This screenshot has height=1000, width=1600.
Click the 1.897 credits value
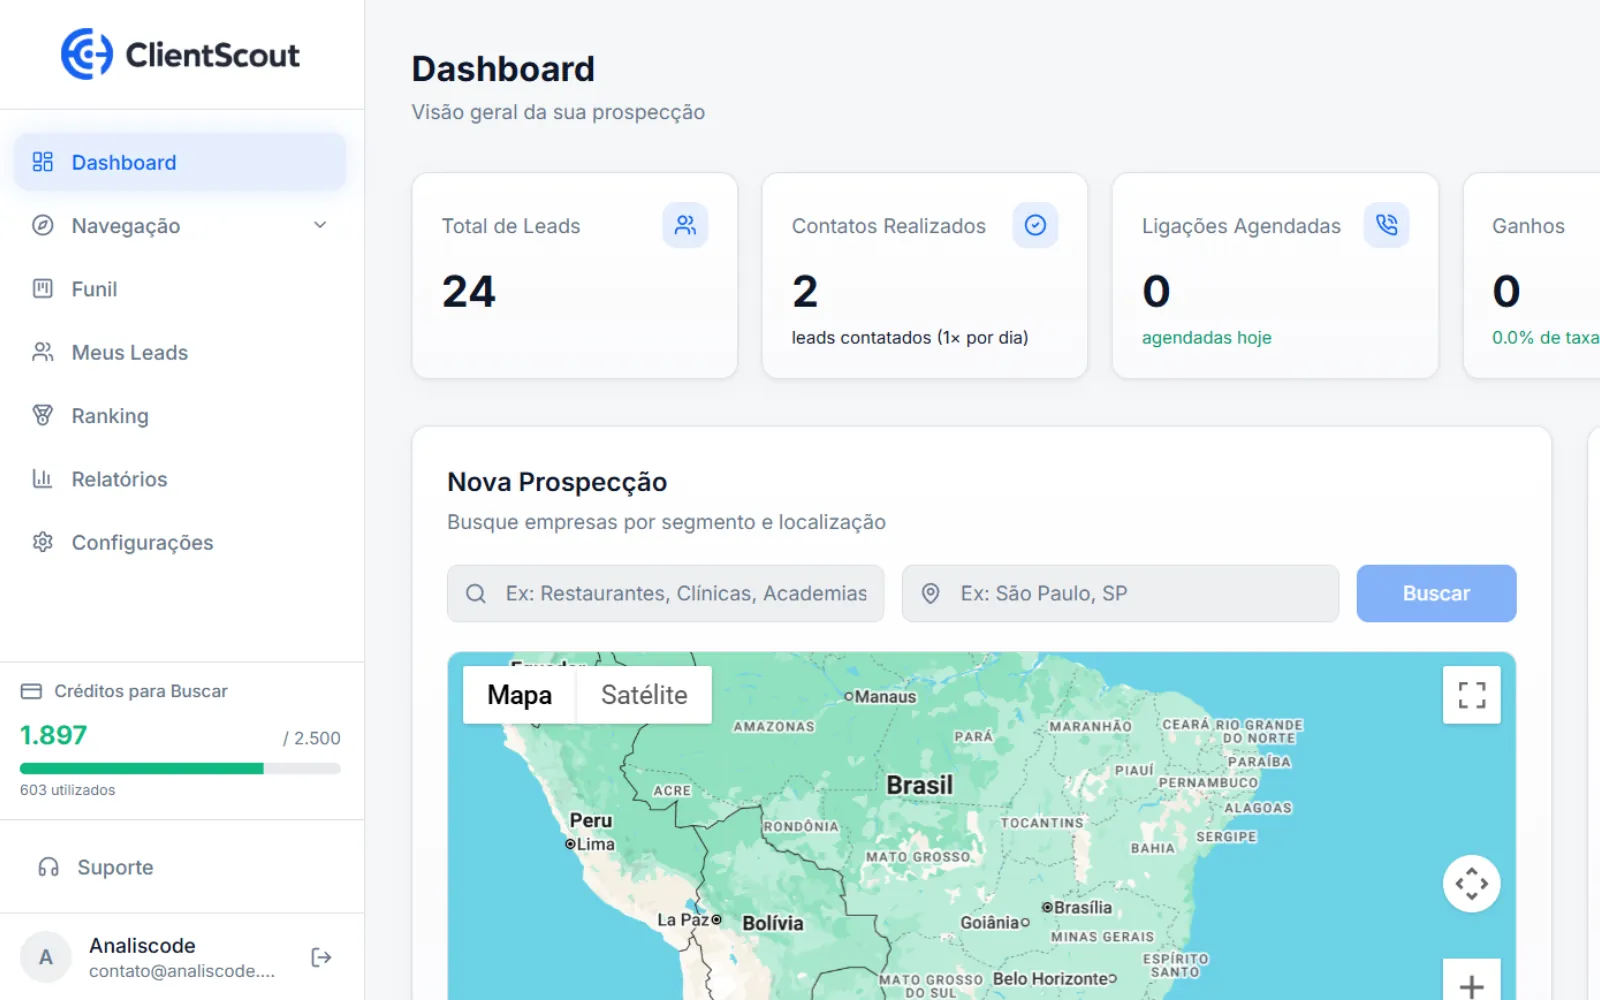pos(54,735)
